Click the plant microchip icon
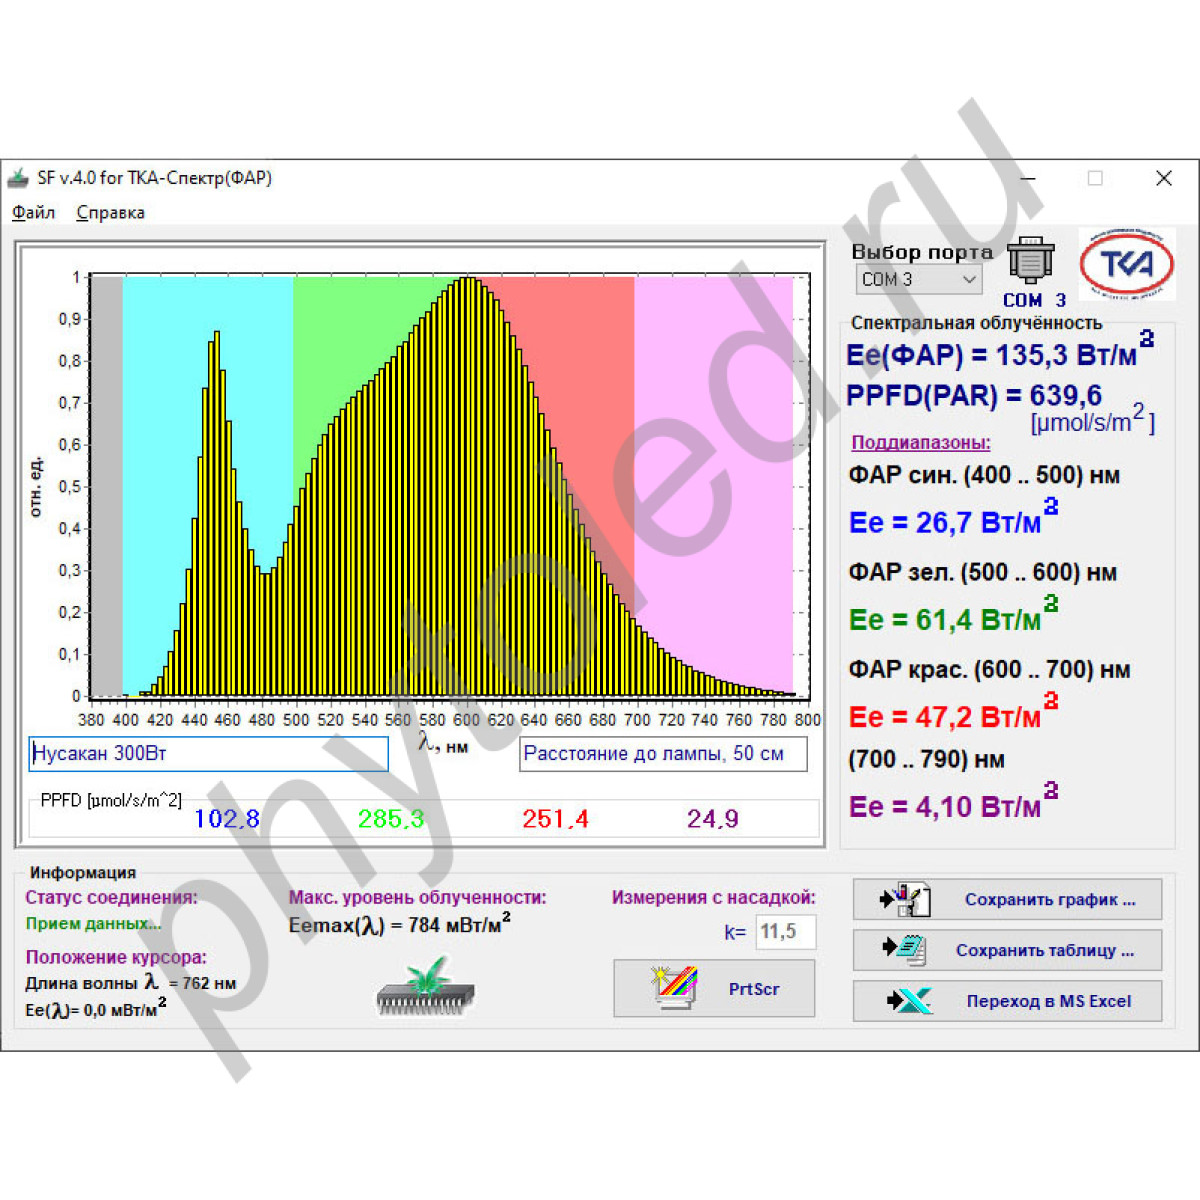 (426, 987)
